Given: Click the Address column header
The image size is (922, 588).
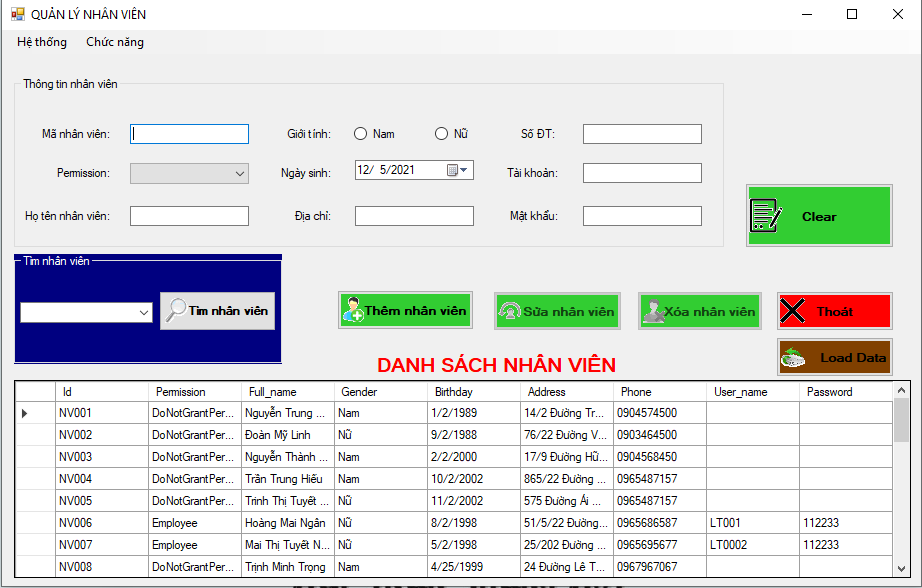Looking at the screenshot, I should point(567,392).
